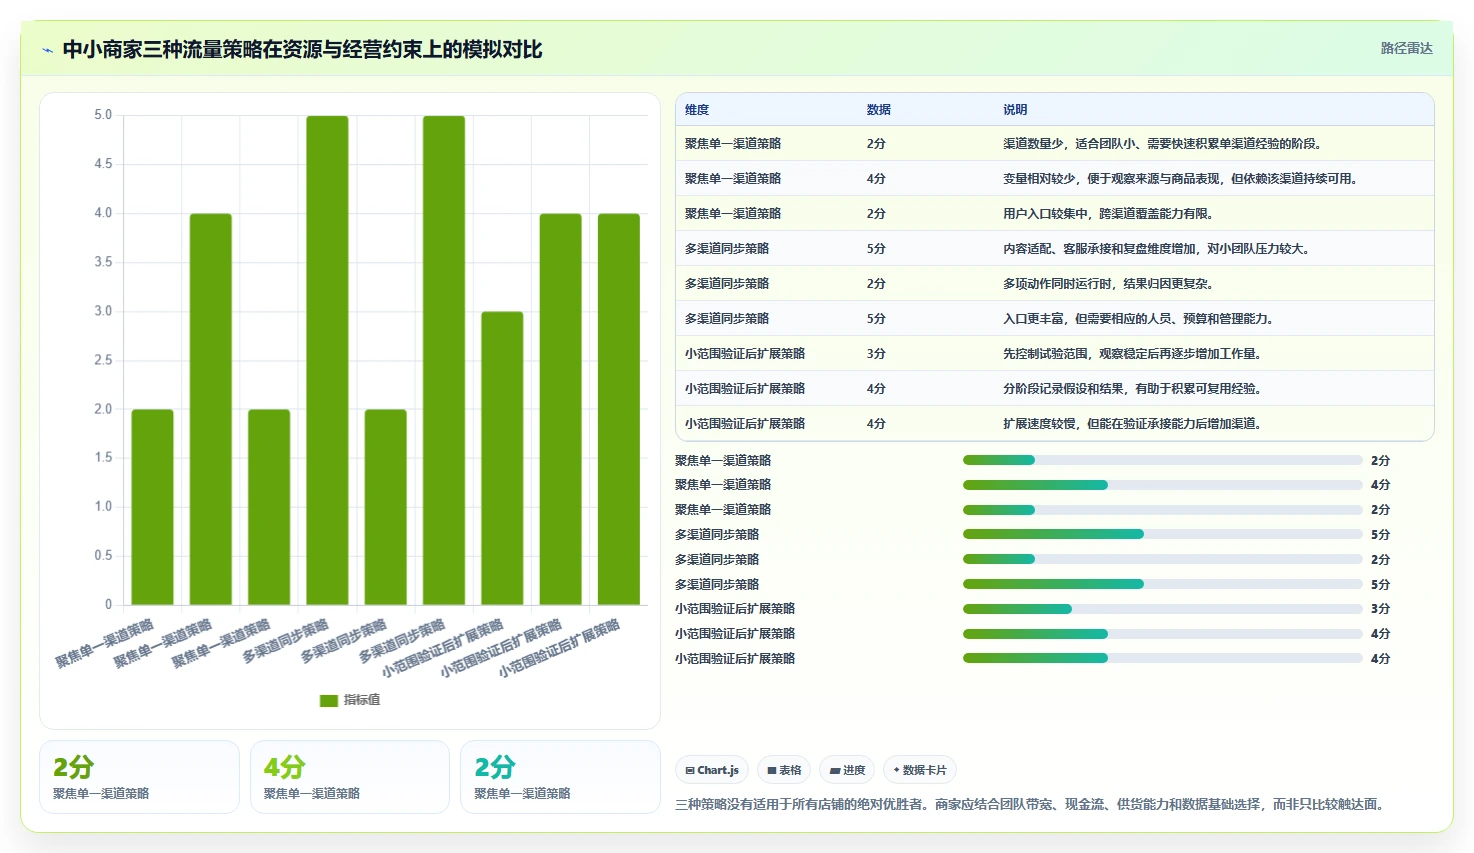Viewport: 1474px width, 853px height.
Task: Click the 表格 chip
Action: [784, 770]
